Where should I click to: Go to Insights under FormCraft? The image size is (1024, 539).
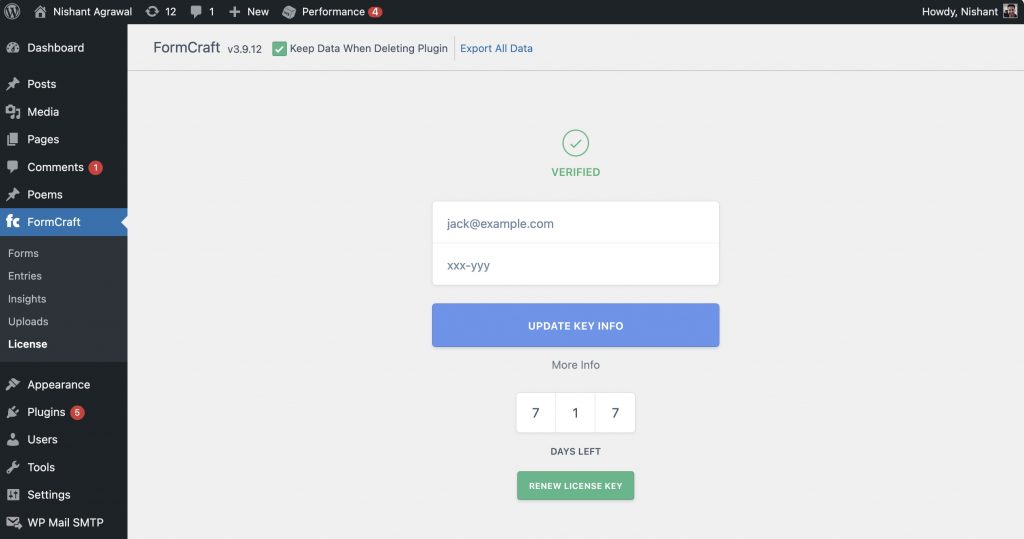coord(27,299)
